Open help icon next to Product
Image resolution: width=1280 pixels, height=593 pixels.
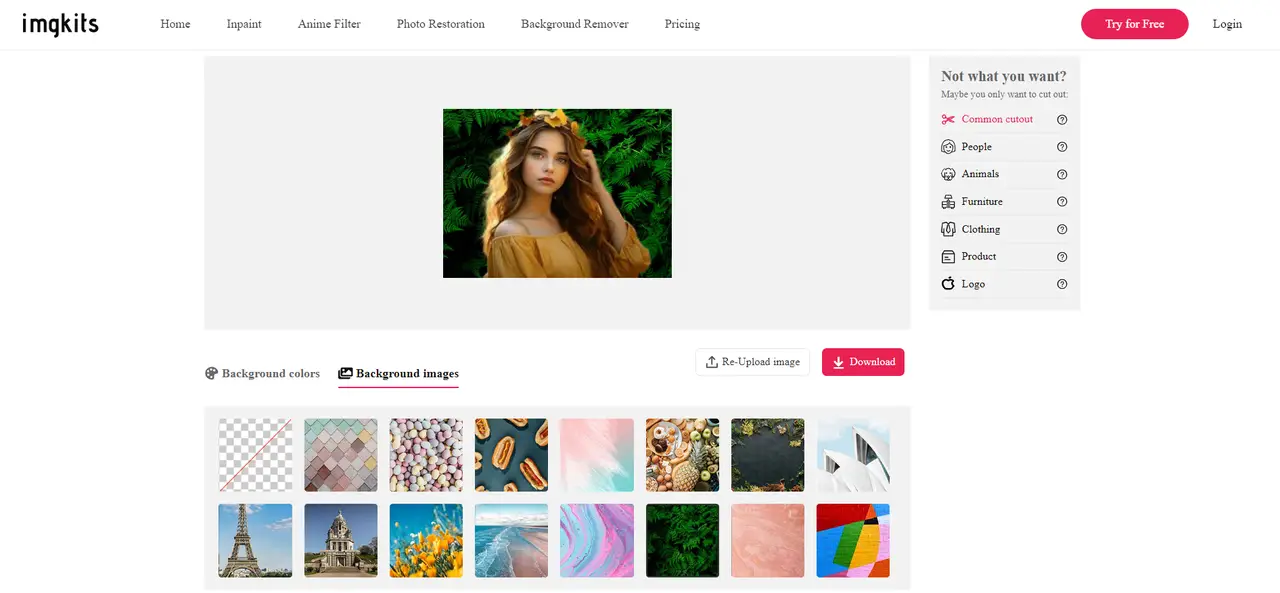tap(1062, 257)
